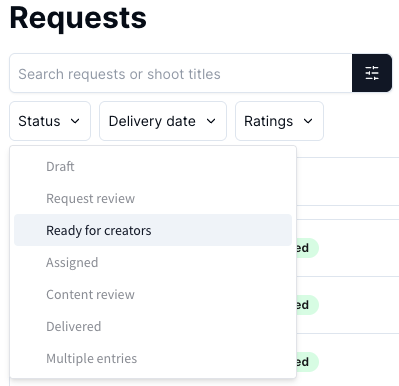Click the Requests page heading

click(78, 18)
